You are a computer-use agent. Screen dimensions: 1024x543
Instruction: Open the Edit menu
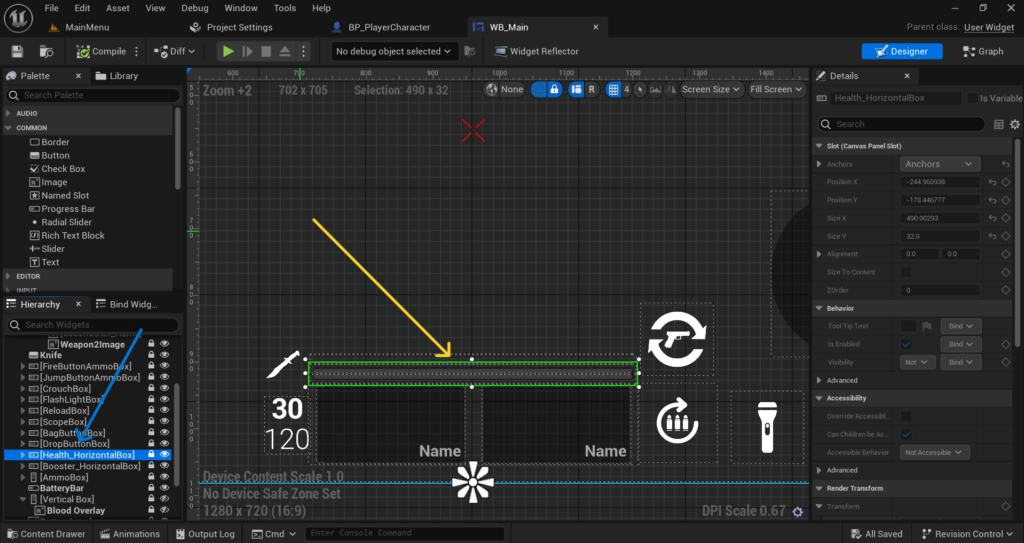82,8
